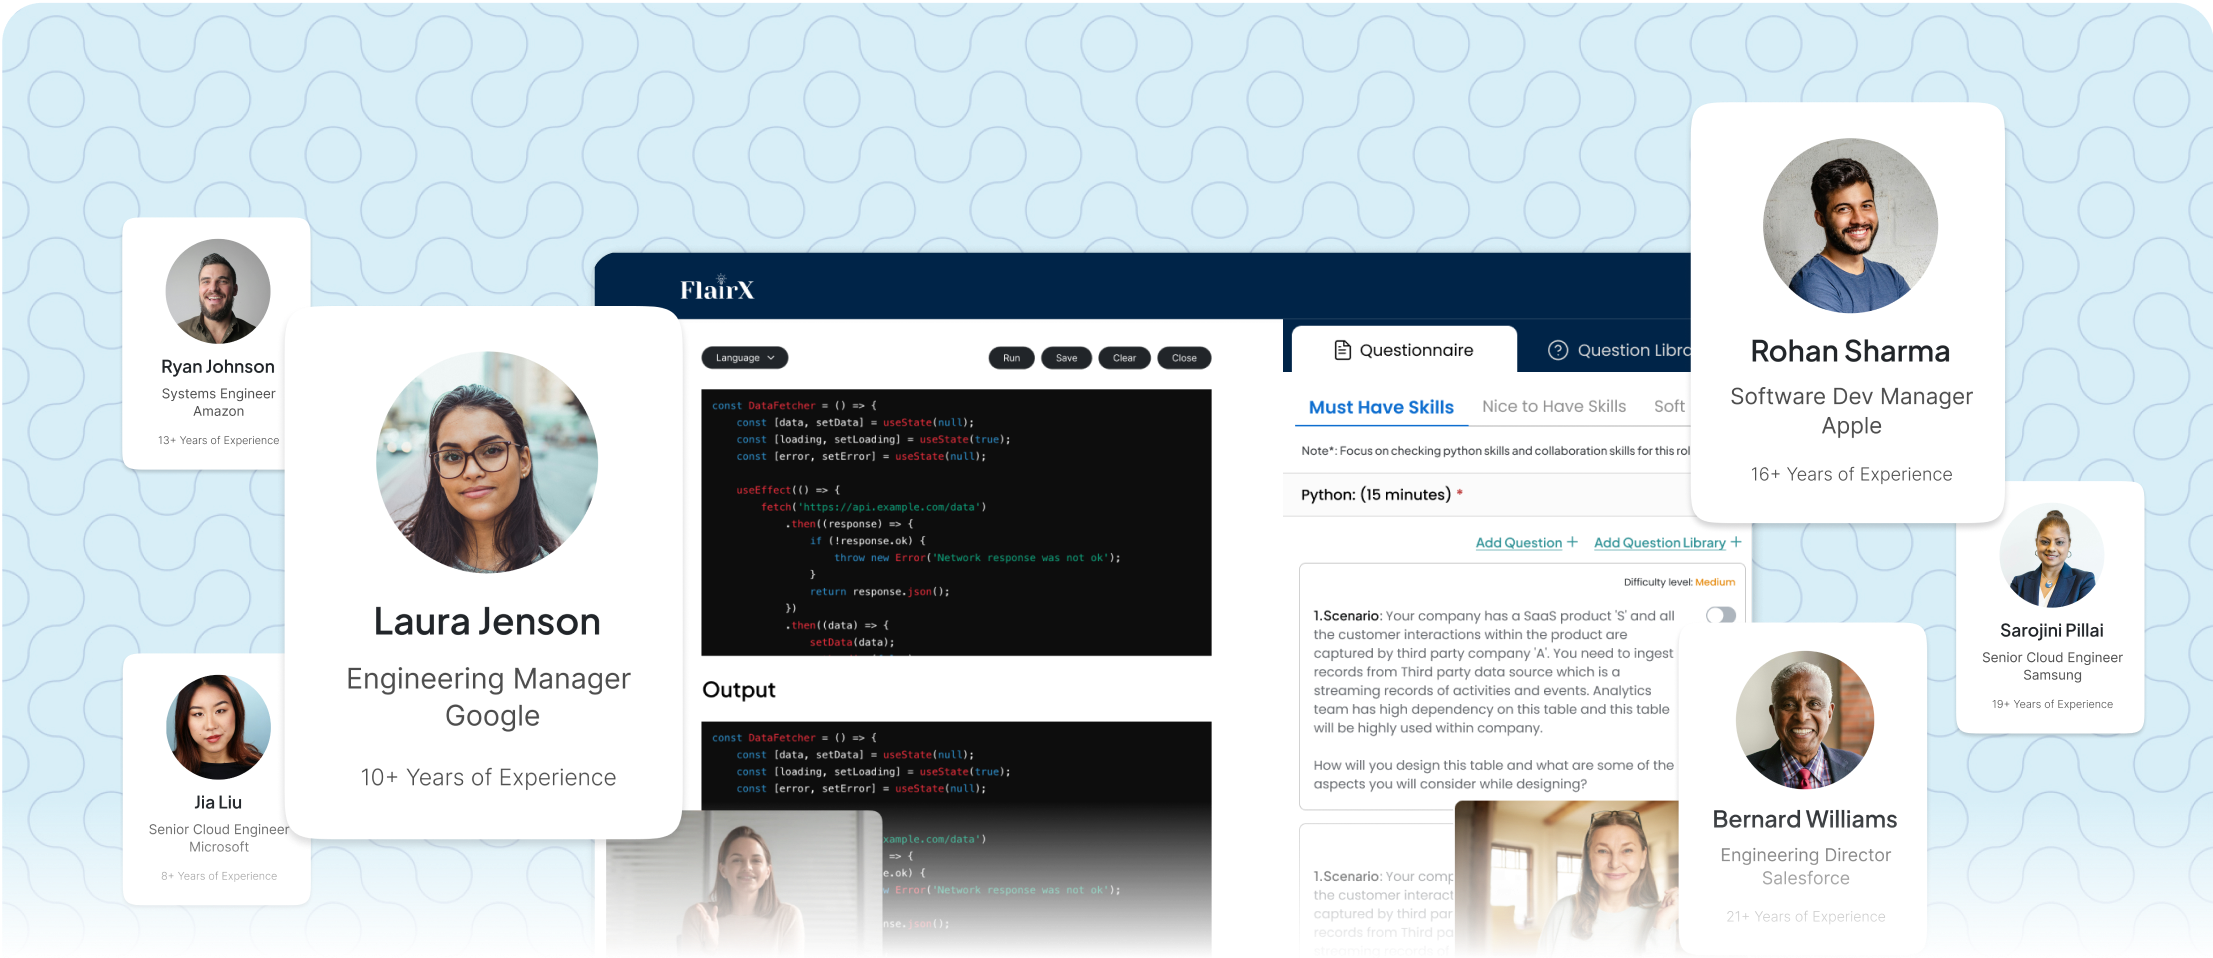
Task: Switch to the Must Have Skills tab
Action: pos(1381,407)
